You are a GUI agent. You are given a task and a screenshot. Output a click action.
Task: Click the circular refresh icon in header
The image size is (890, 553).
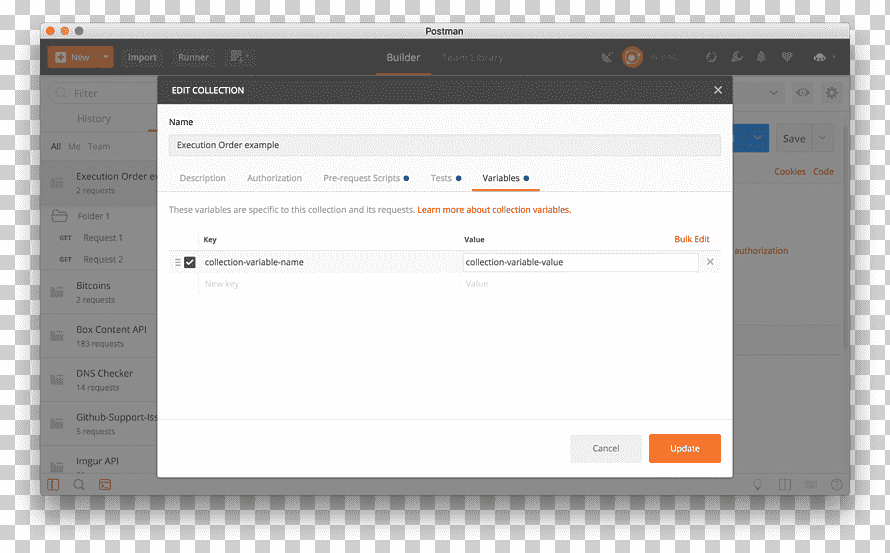(711, 57)
